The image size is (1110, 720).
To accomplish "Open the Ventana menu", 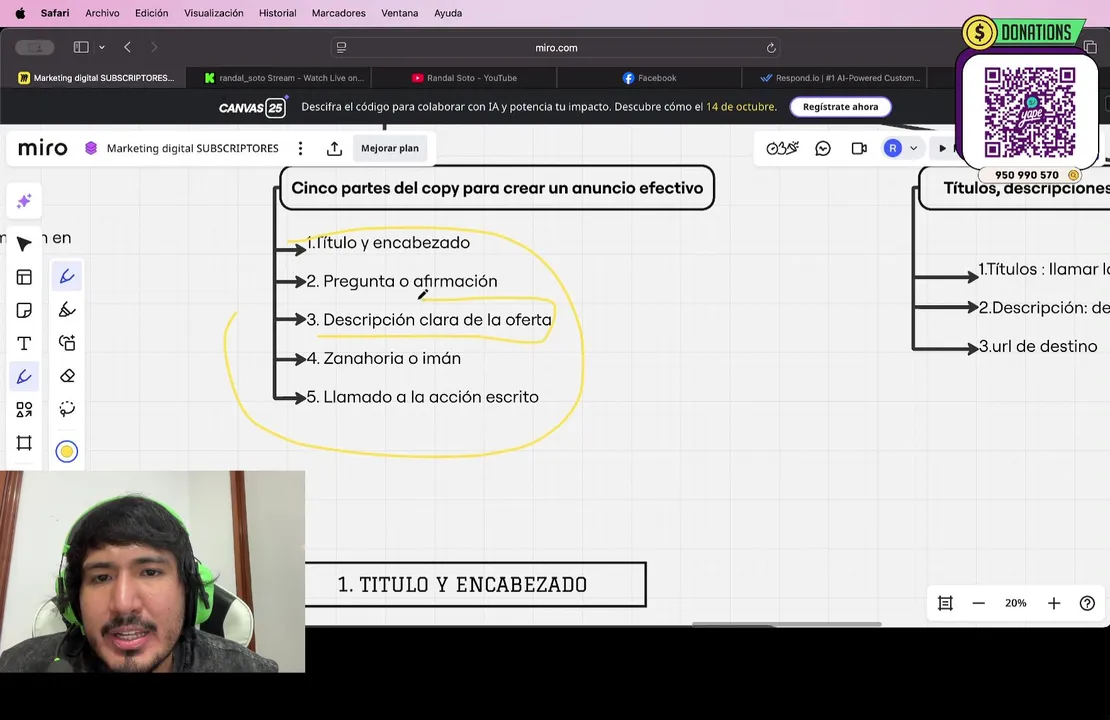I will [399, 13].
